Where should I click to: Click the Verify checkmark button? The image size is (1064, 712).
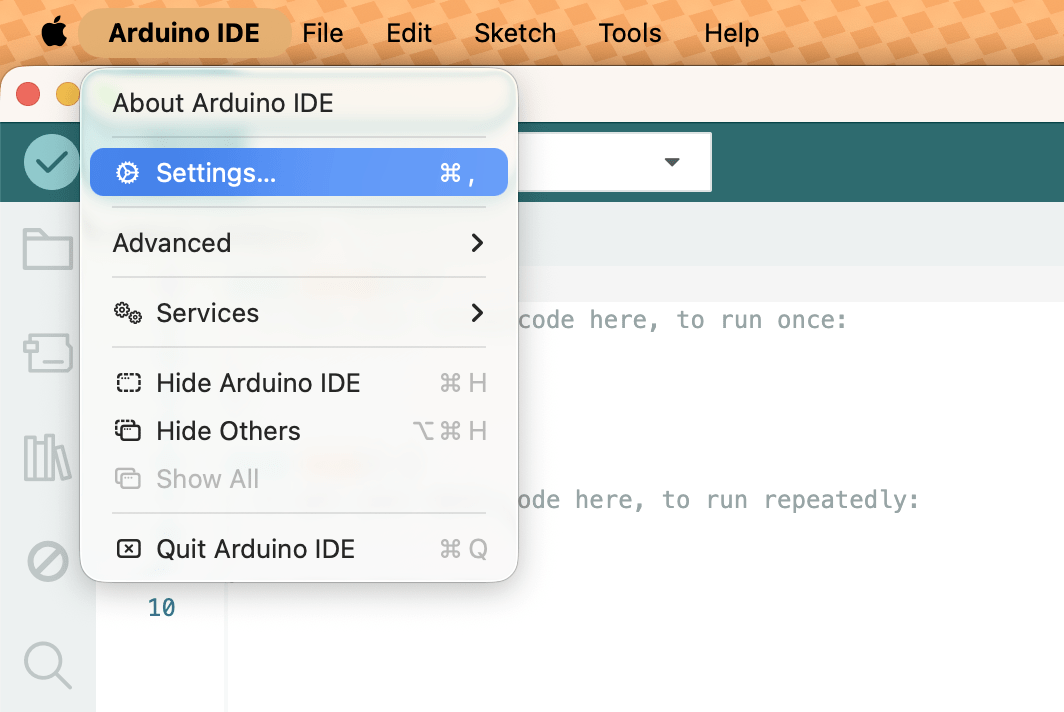[x=52, y=162]
